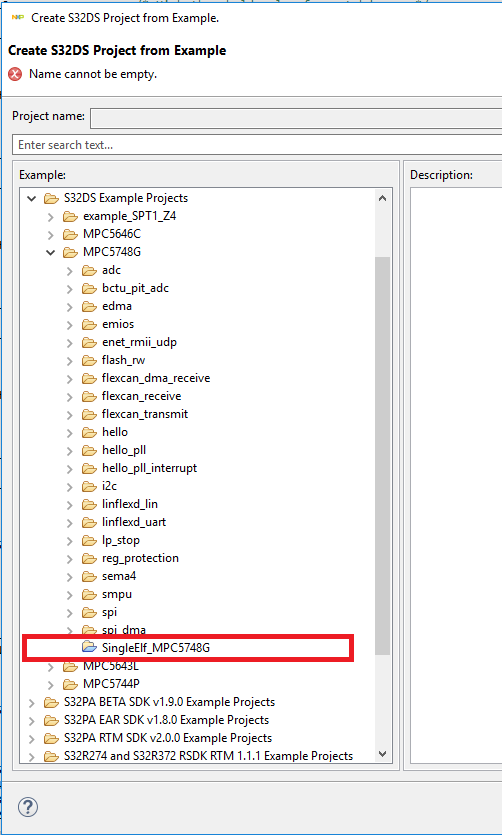Select the hello_pll_interrupt tree label
Viewport: 502px width, 835px height.
[150, 468]
